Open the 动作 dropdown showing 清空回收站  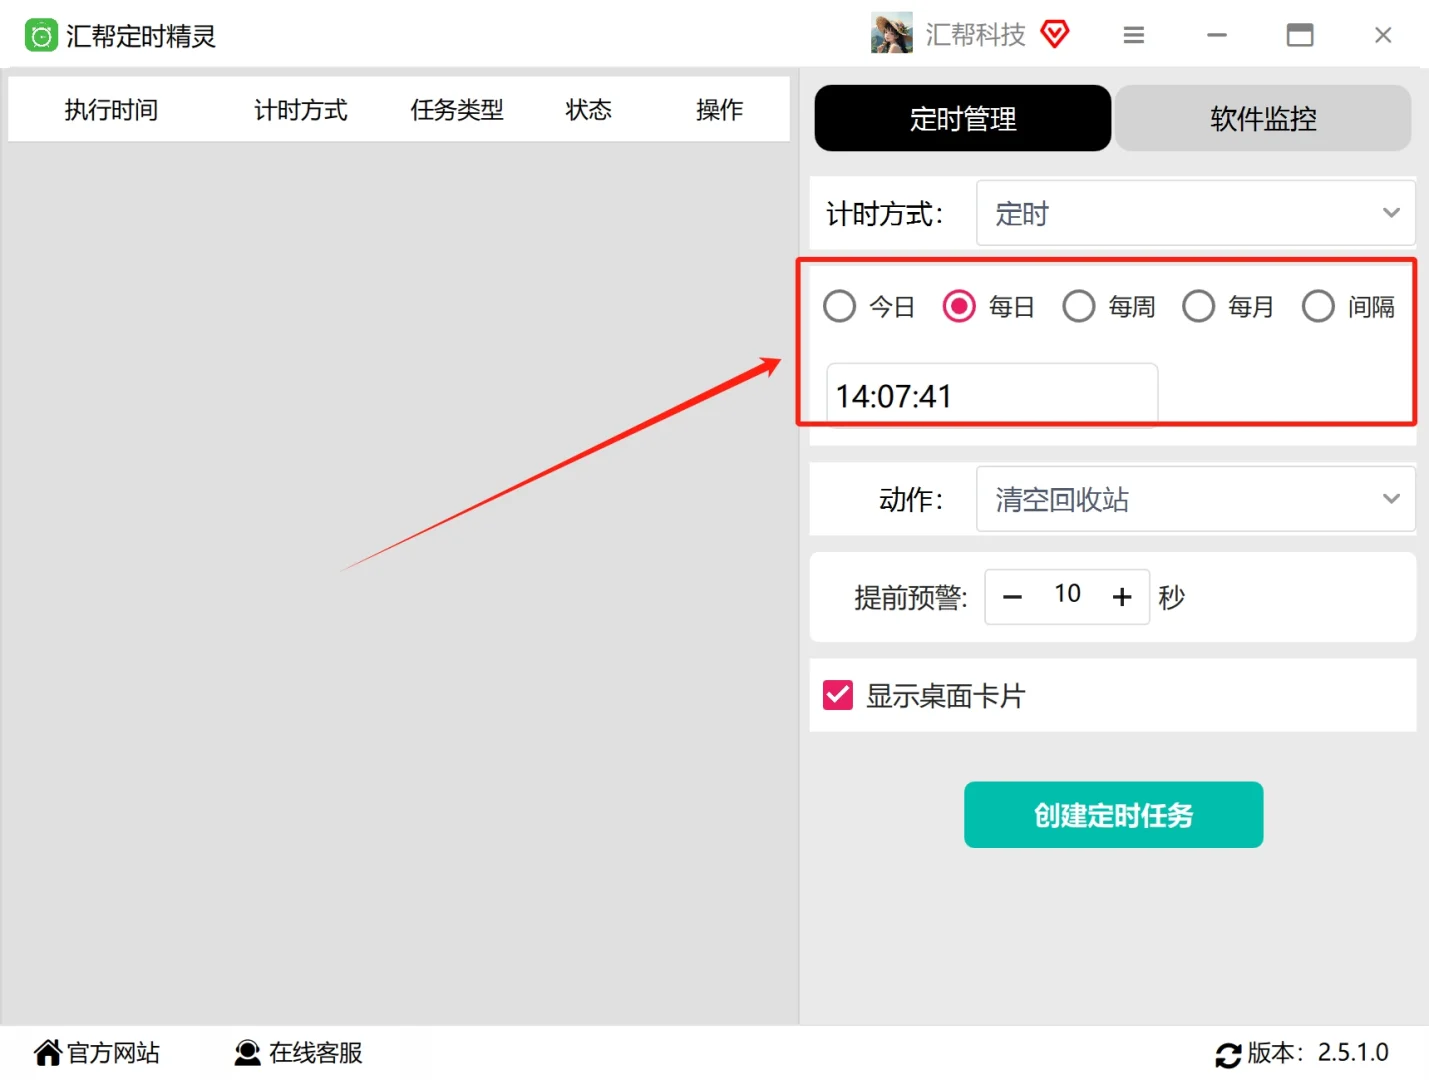(1195, 499)
